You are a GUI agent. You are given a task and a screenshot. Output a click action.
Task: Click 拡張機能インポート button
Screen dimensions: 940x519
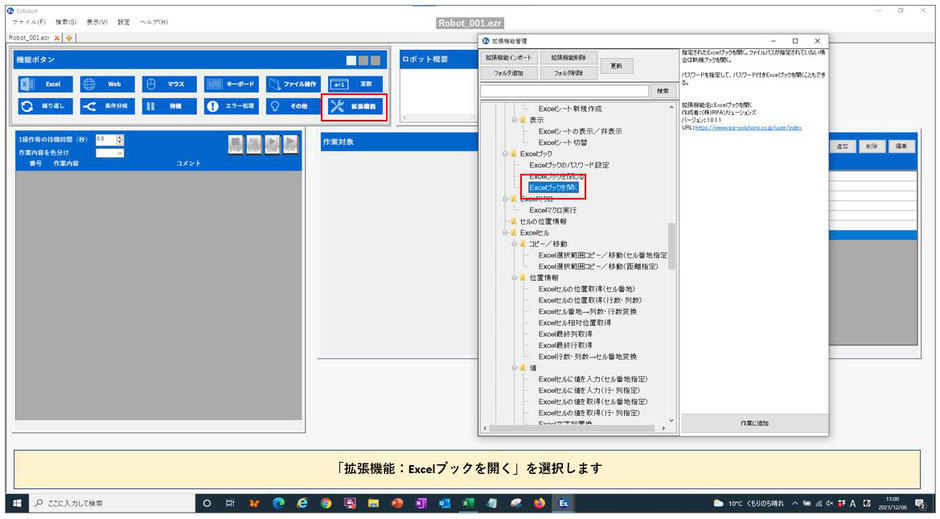[x=508, y=58]
